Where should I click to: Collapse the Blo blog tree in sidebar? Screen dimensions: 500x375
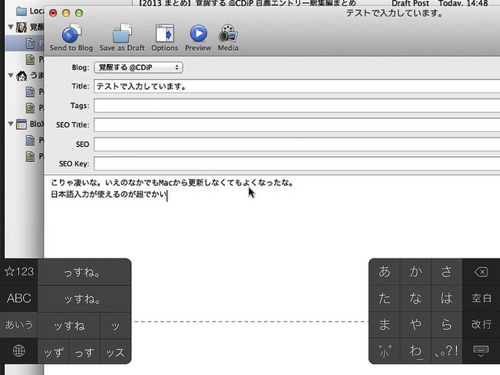[x=11, y=124]
